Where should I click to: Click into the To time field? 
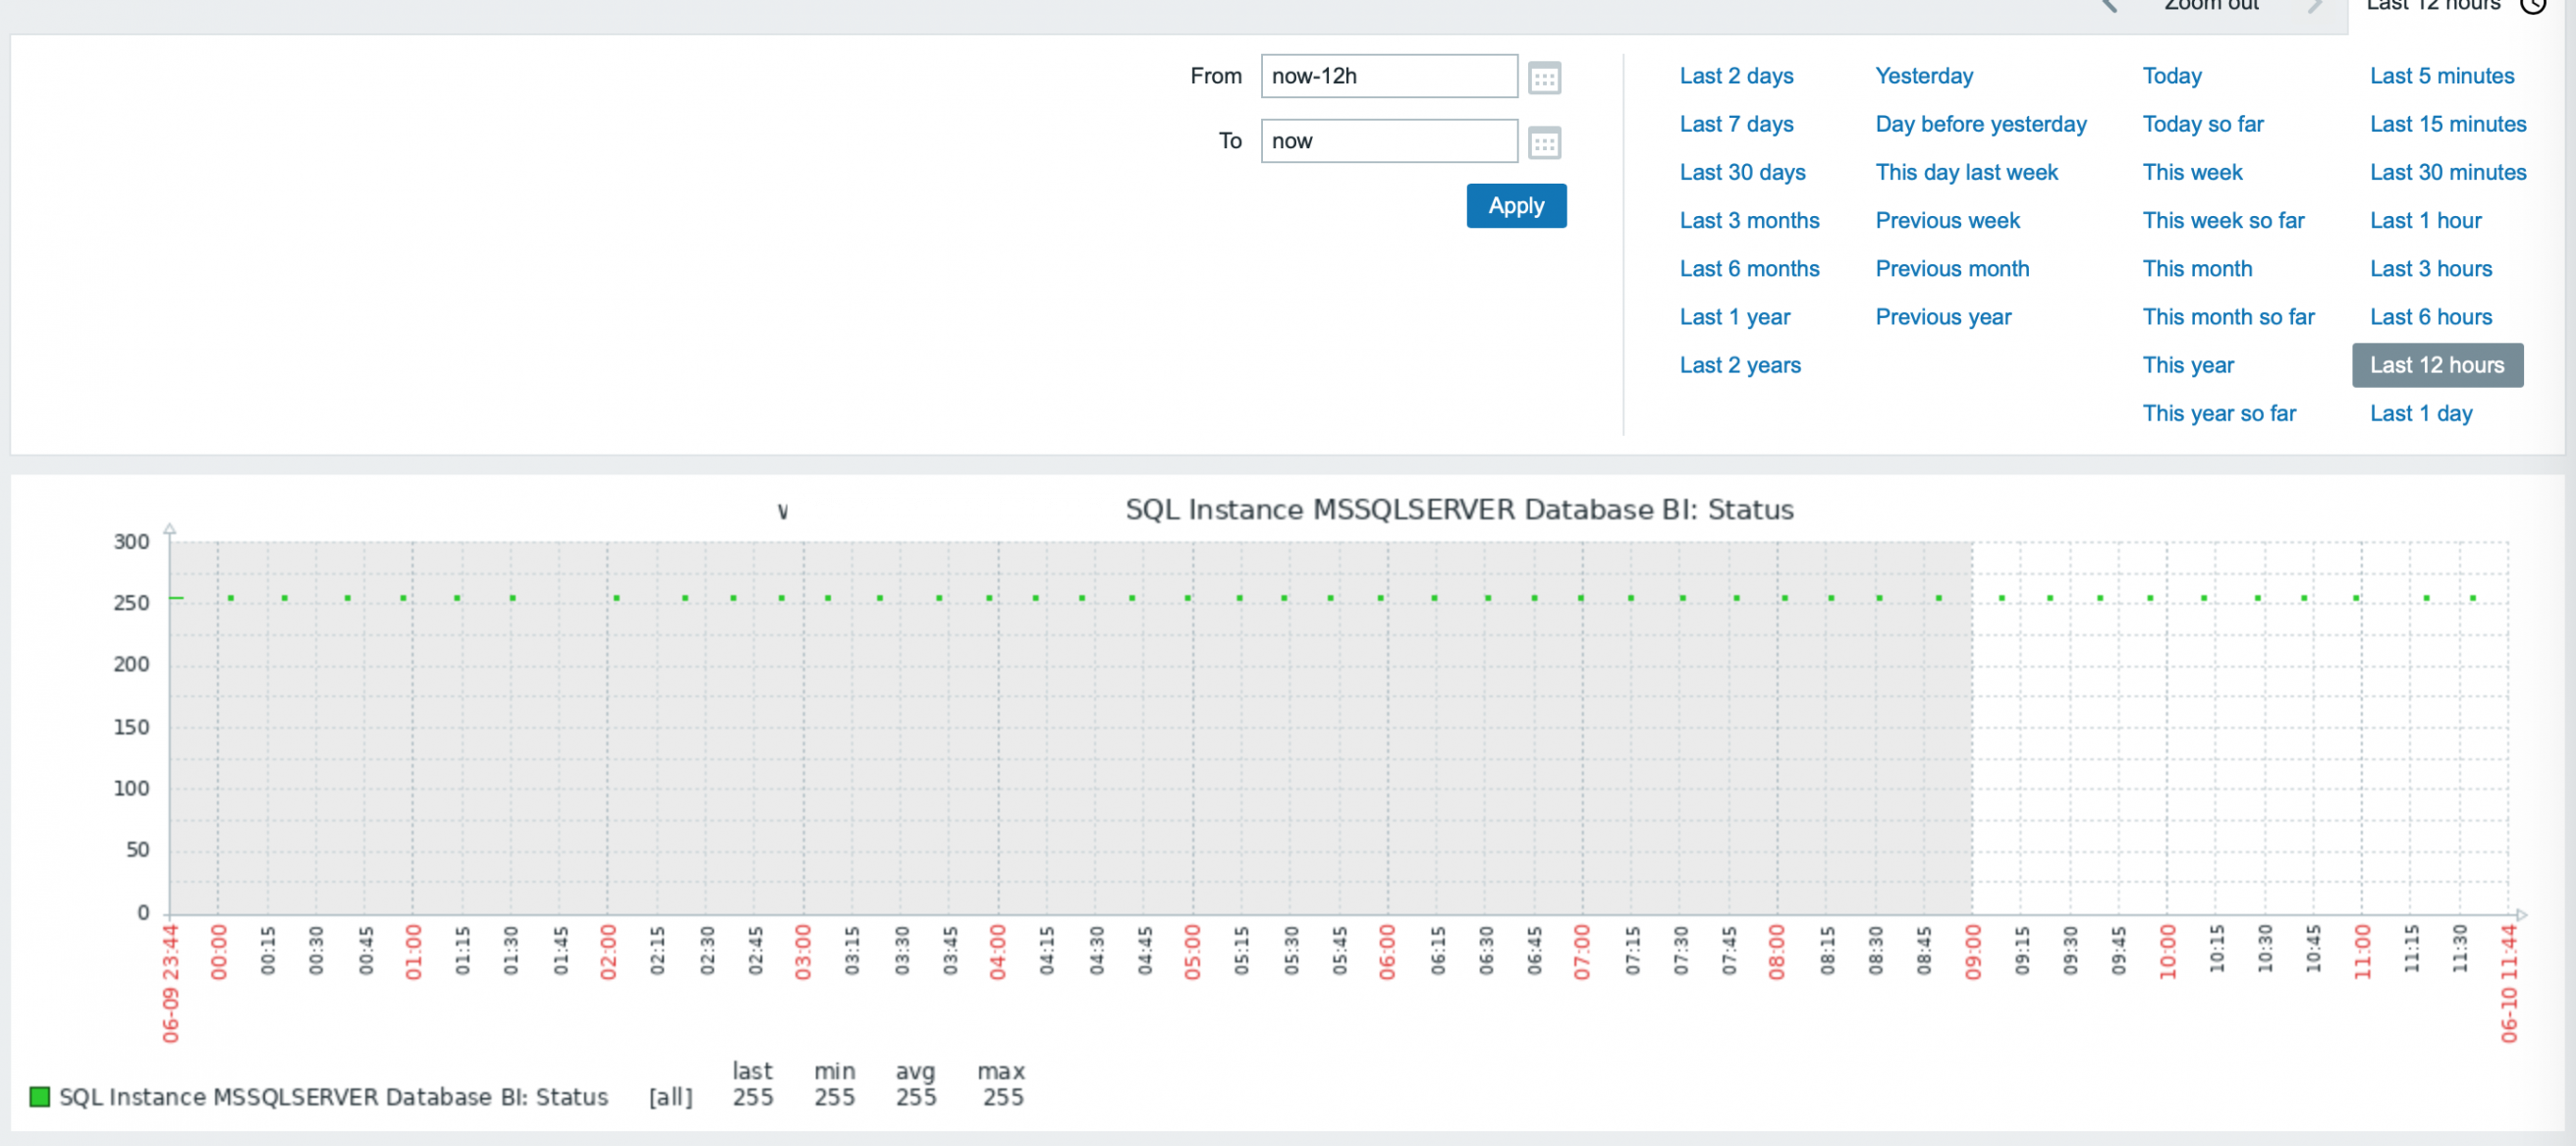click(x=1388, y=142)
